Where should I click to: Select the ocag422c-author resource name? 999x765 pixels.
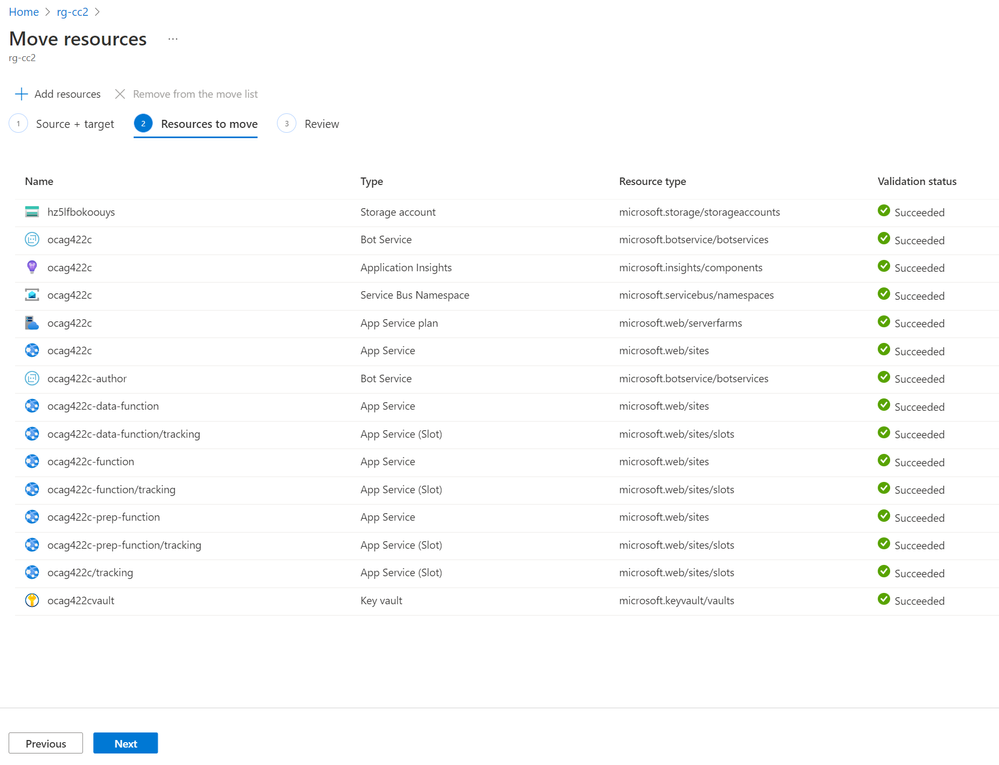pyautogui.click(x=87, y=378)
